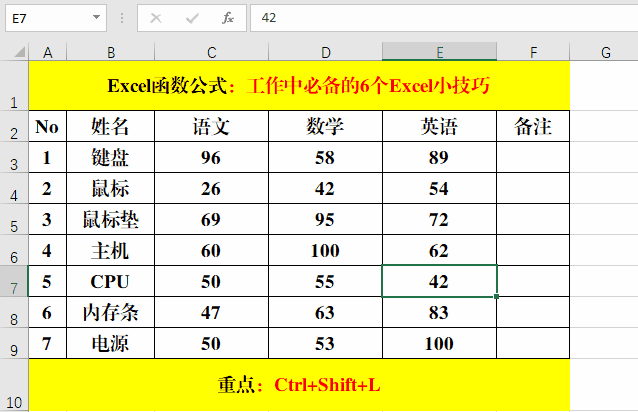
Task: Select row 9 header
Action: pyautogui.click(x=14, y=343)
